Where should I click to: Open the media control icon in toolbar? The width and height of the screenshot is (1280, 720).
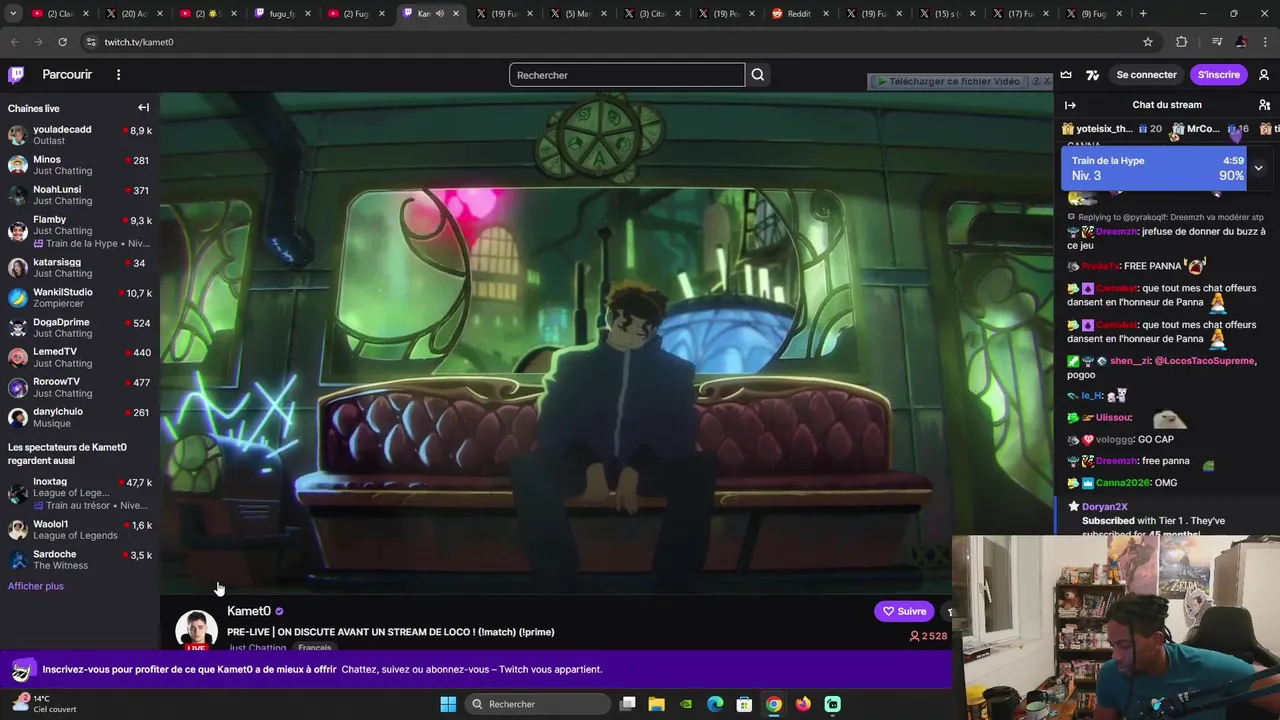(x=1217, y=42)
